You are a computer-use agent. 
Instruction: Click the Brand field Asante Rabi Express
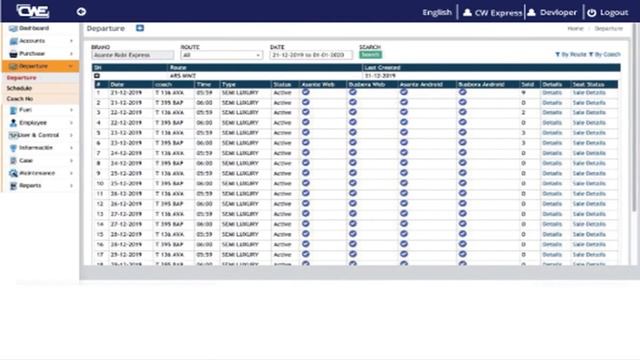133,55
